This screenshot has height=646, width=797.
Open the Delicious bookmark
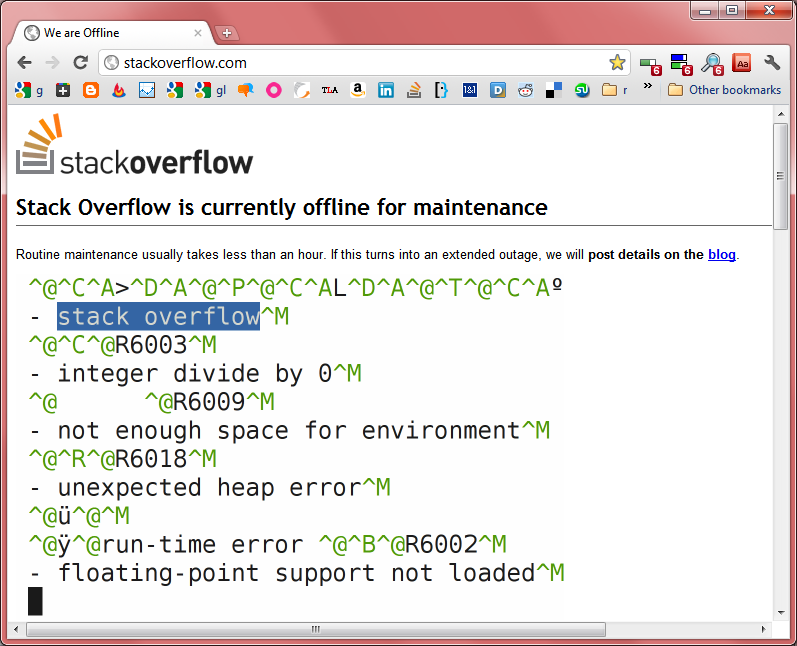[x=553, y=90]
